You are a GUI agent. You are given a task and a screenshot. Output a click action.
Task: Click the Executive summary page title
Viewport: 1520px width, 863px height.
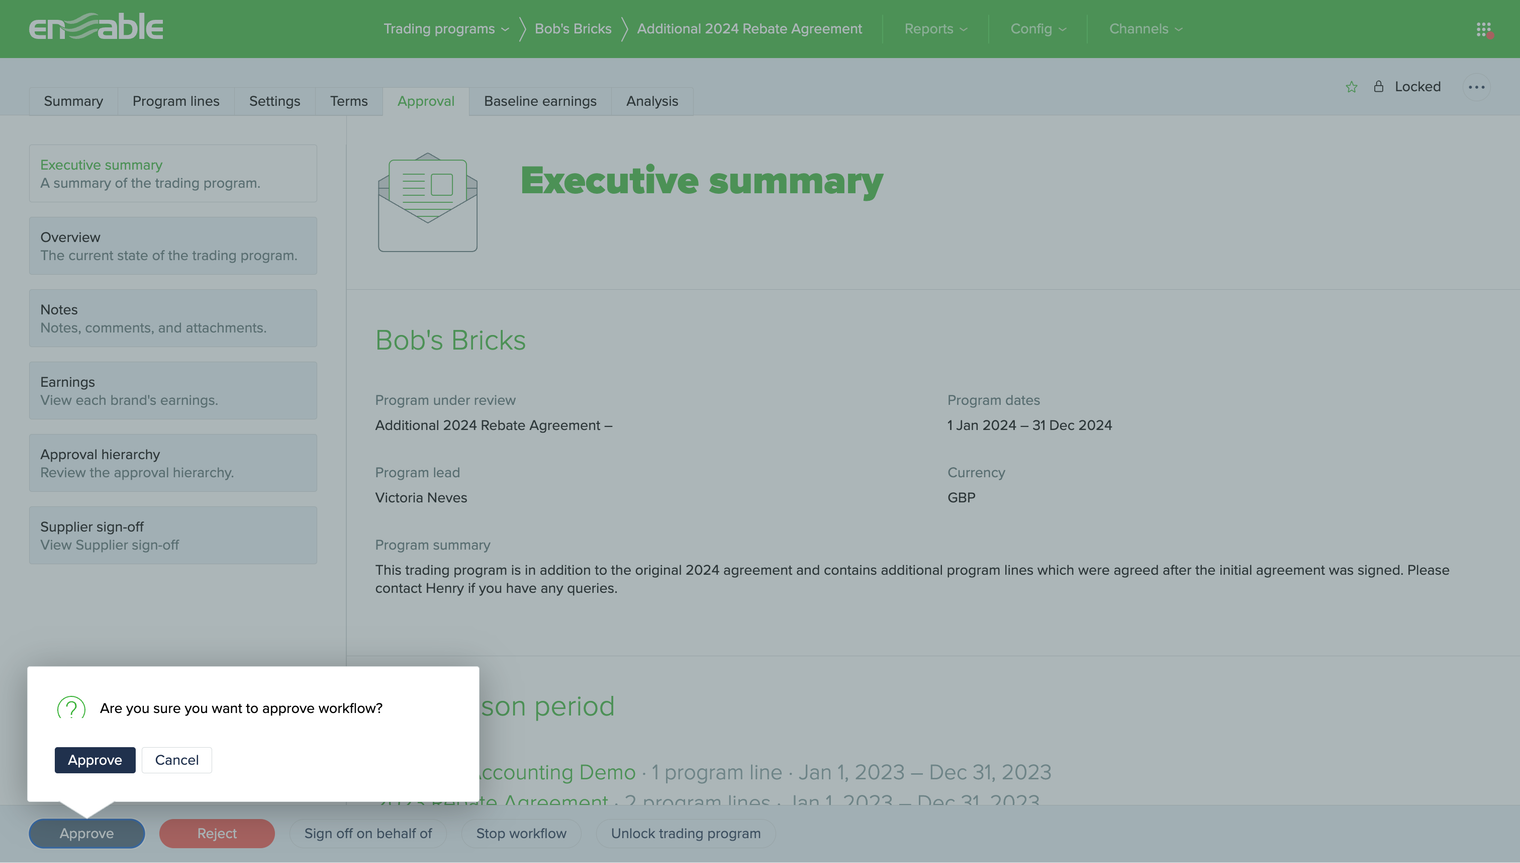pos(702,181)
